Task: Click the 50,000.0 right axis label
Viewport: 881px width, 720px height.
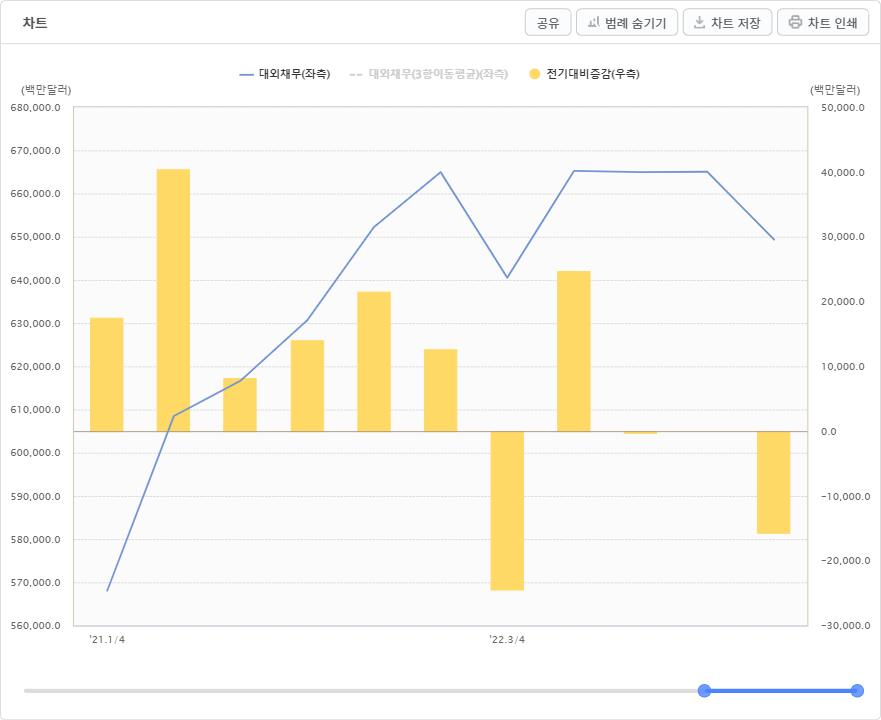Action: (x=843, y=107)
